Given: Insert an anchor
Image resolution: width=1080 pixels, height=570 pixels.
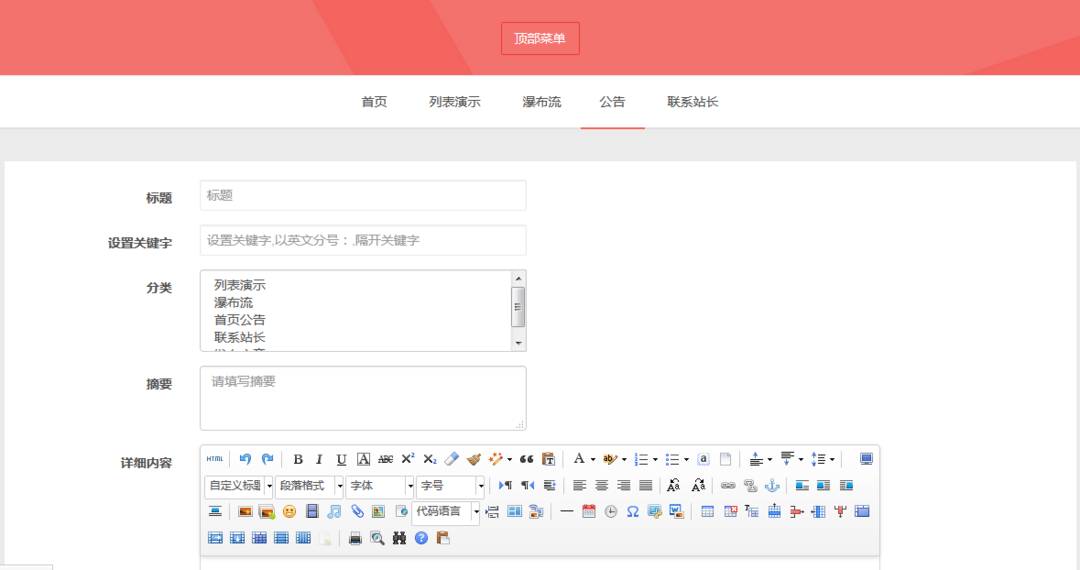Looking at the screenshot, I should [772, 486].
